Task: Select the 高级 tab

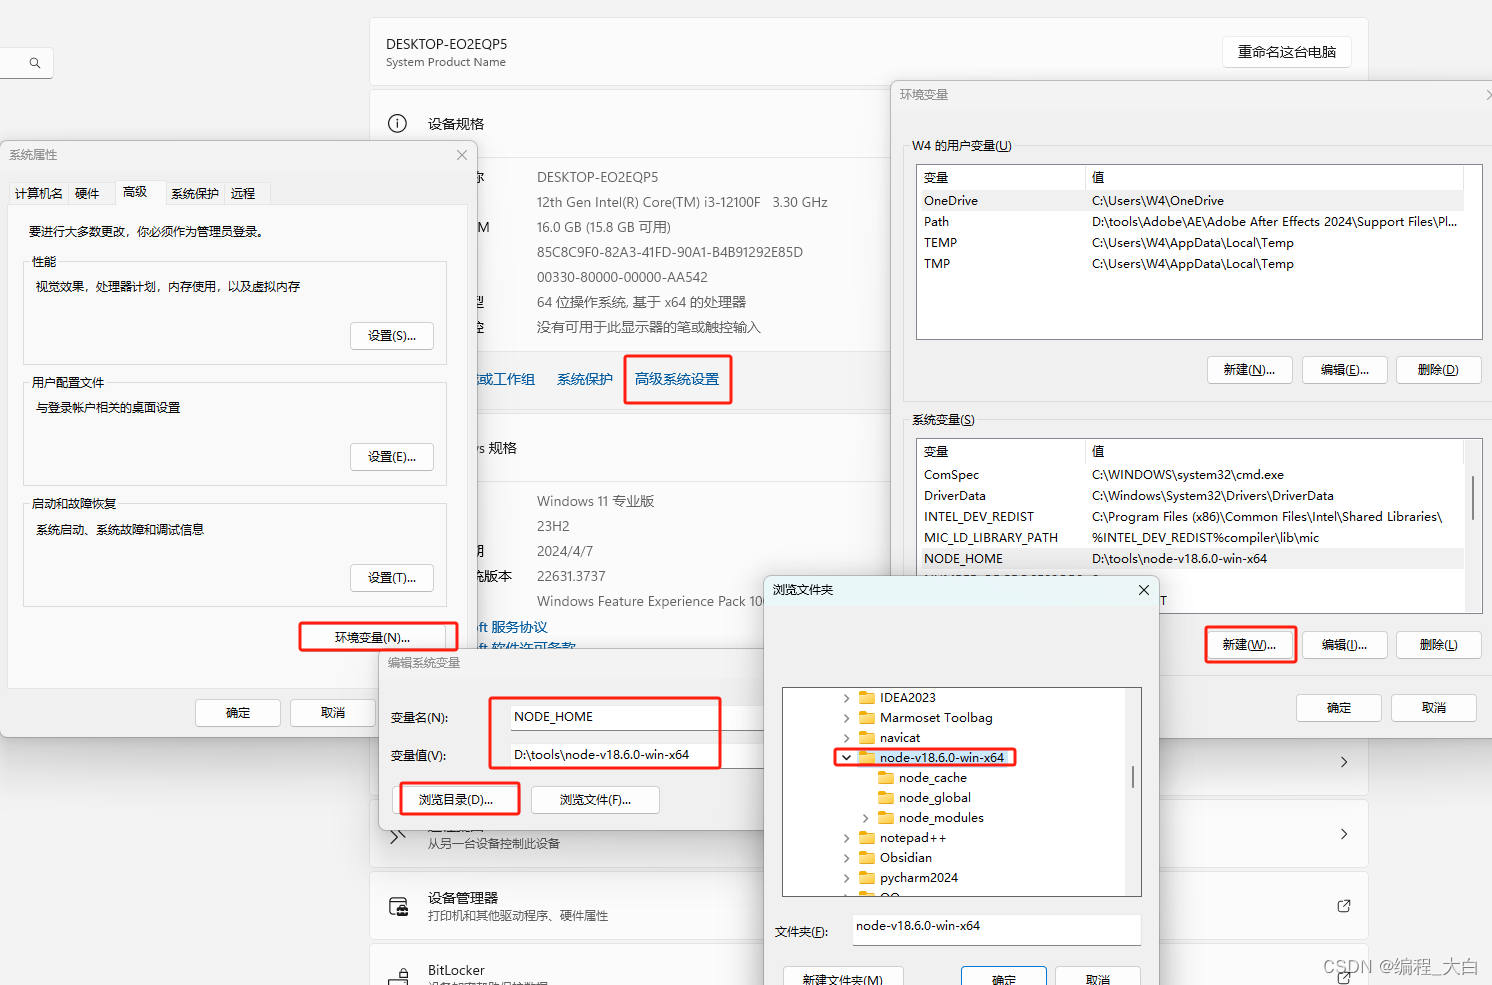Action: 135,192
